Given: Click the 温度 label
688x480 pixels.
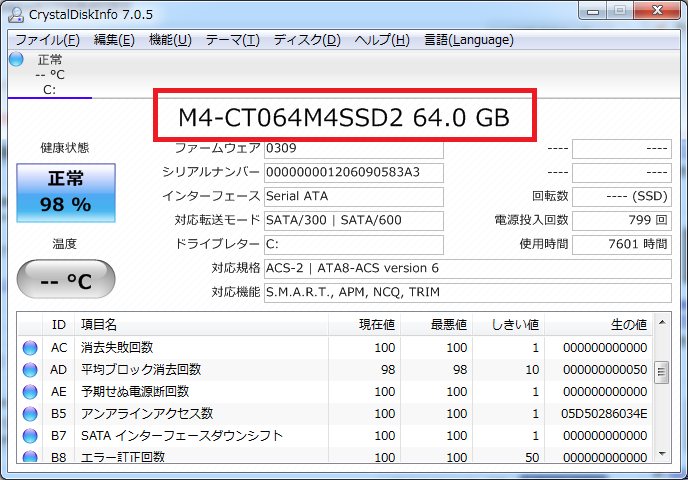Looking at the screenshot, I should tap(65, 244).
